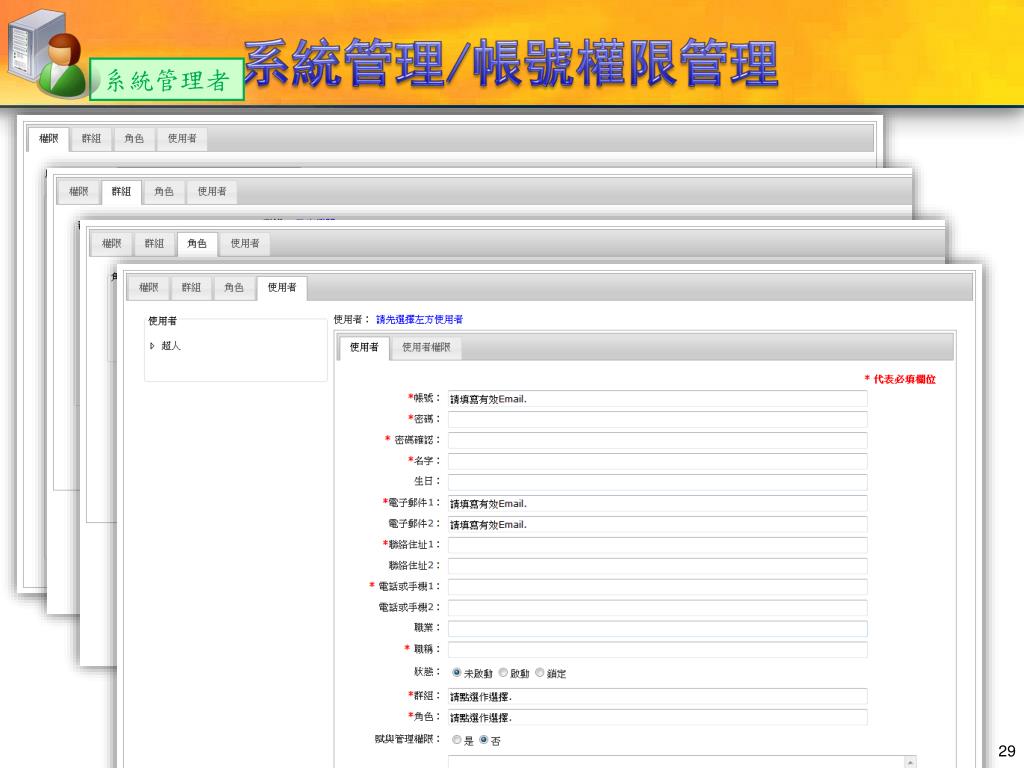Switch to the 使用者 sub-tab in the form

pyautogui.click(x=364, y=347)
